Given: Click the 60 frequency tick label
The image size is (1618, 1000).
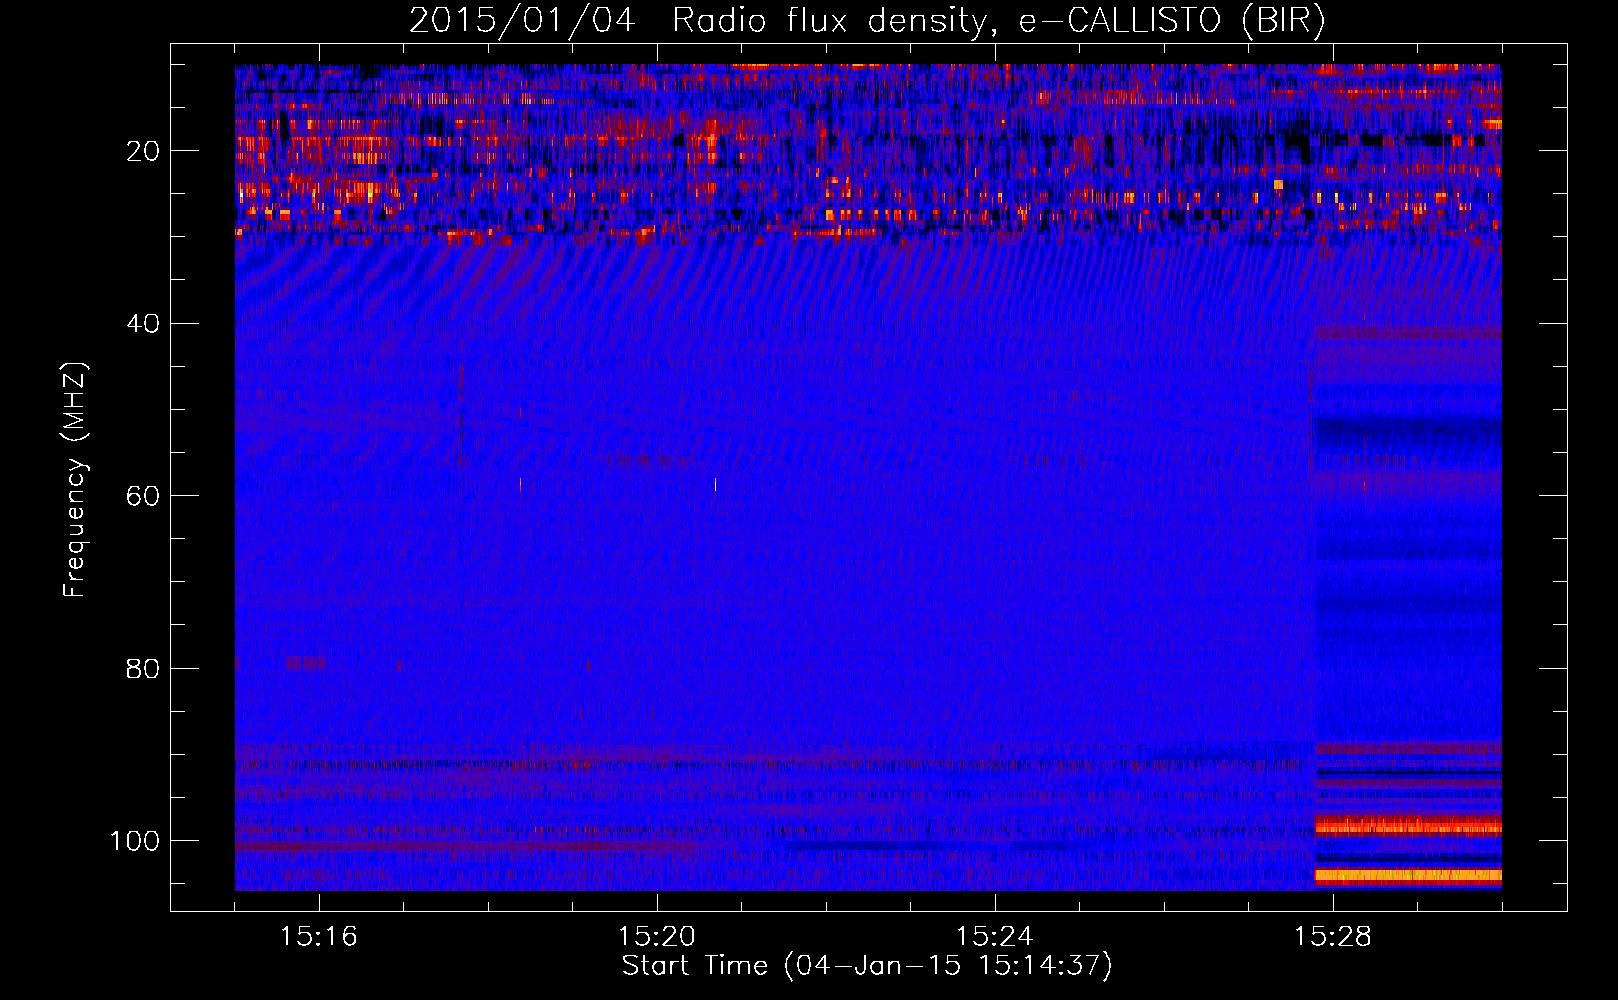Looking at the screenshot, I should pos(143,496).
